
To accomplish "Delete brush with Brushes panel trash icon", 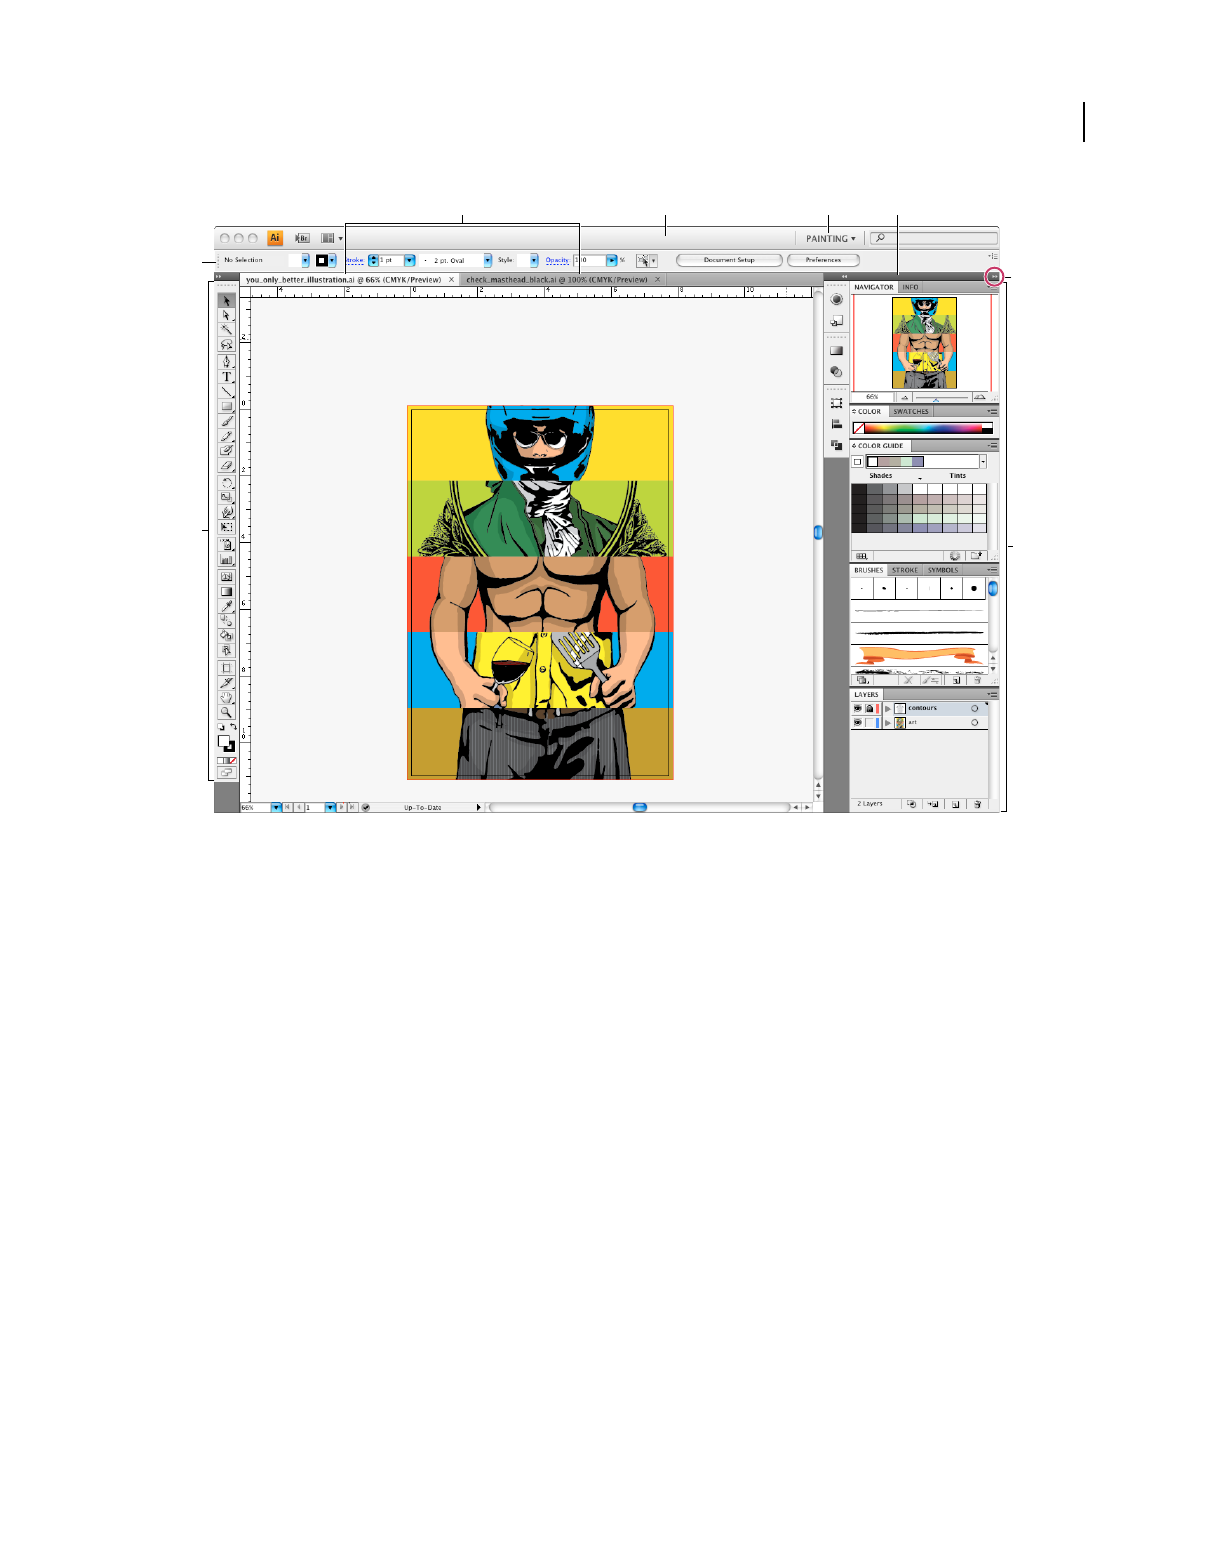I will coord(978,679).
